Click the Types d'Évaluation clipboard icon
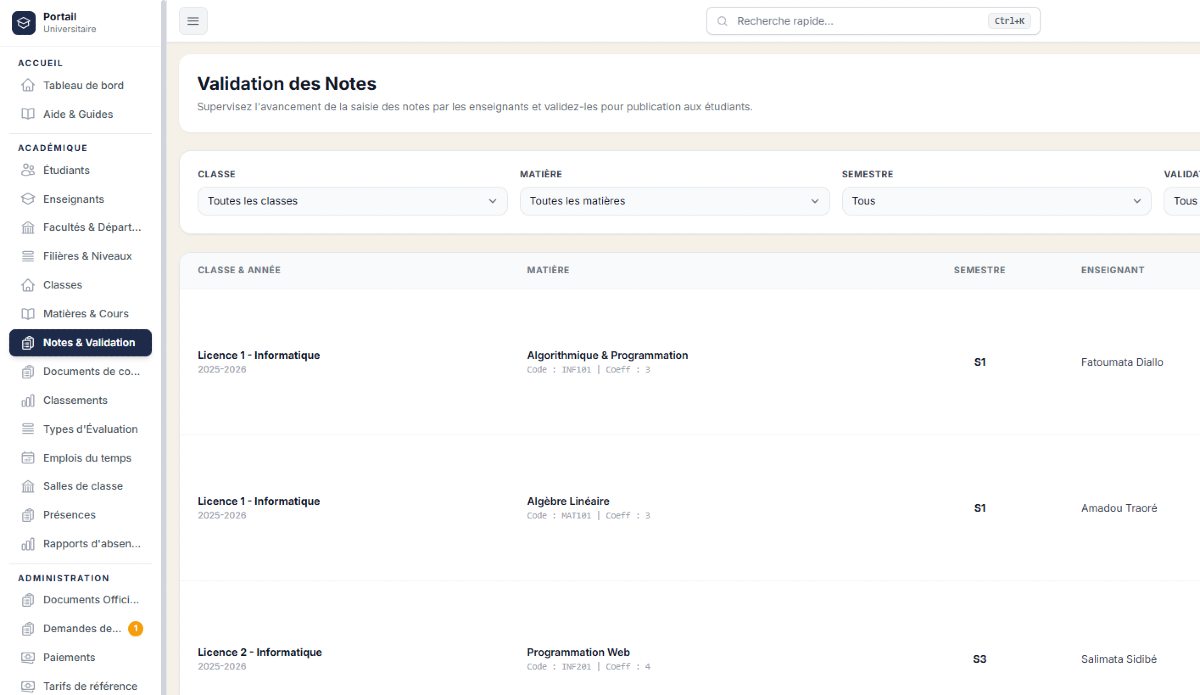The width and height of the screenshot is (1200, 695). tap(28, 429)
